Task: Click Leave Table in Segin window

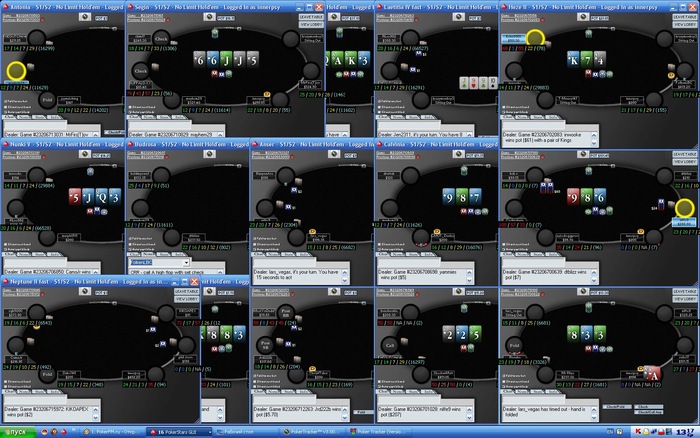Action: tap(311, 17)
